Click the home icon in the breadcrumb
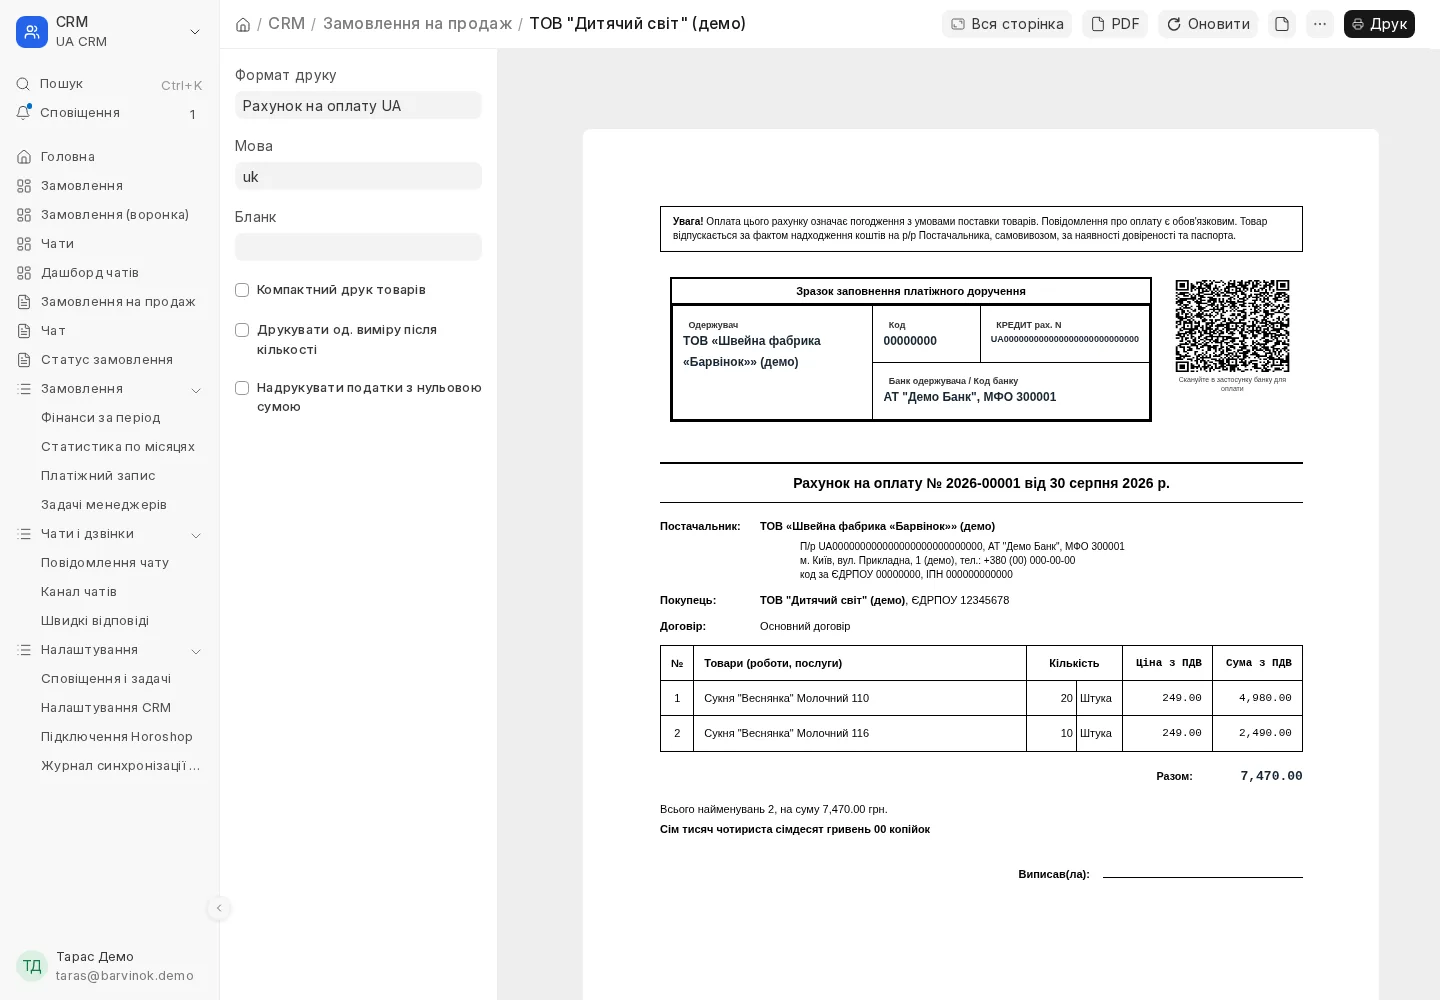 pyautogui.click(x=243, y=24)
